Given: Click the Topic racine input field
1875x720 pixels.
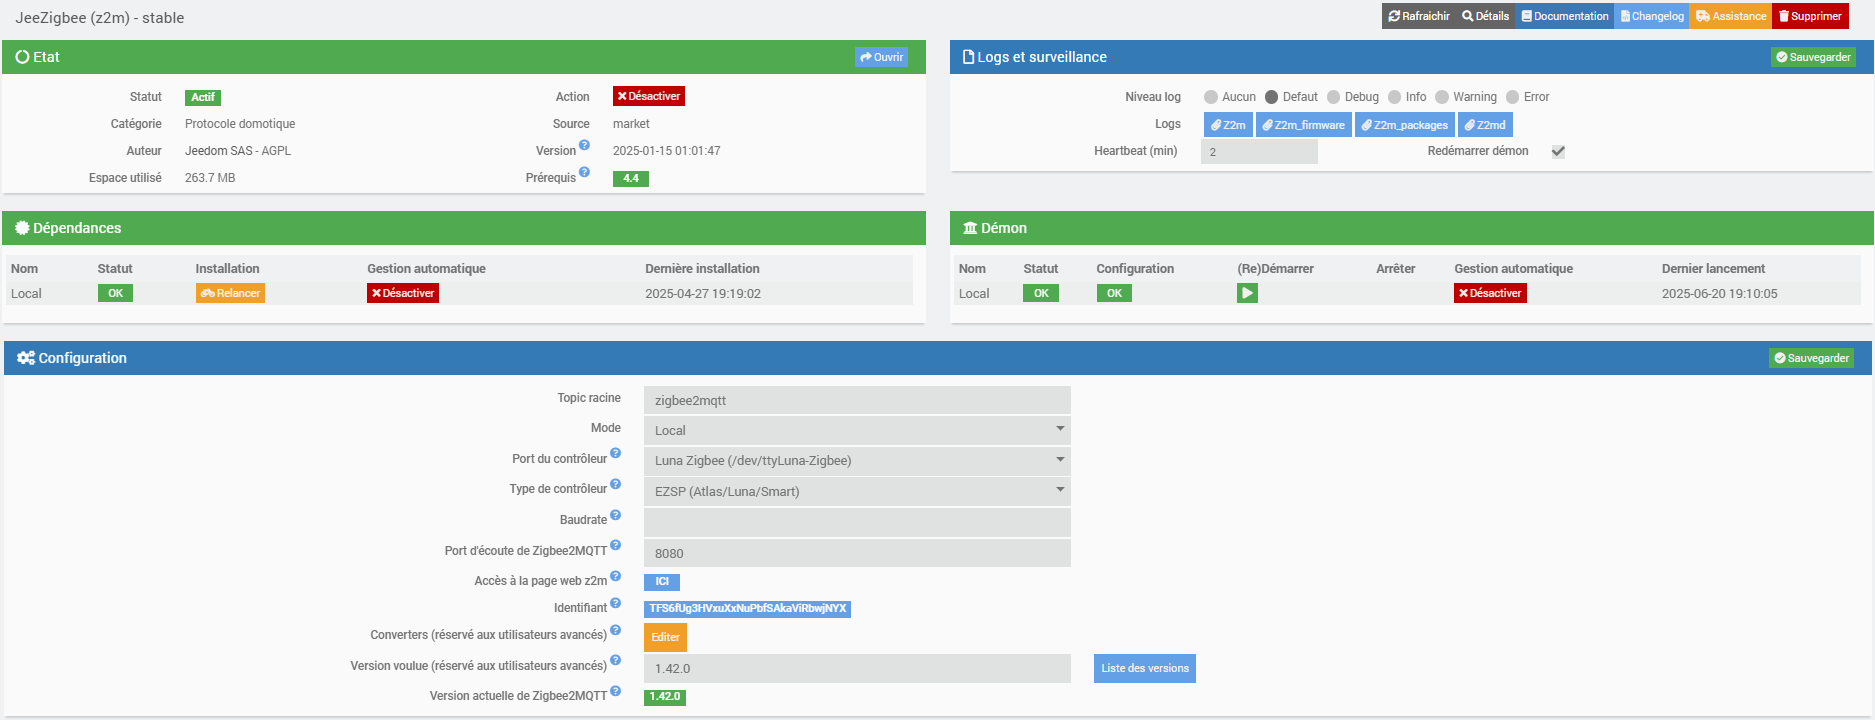Looking at the screenshot, I should coord(857,400).
